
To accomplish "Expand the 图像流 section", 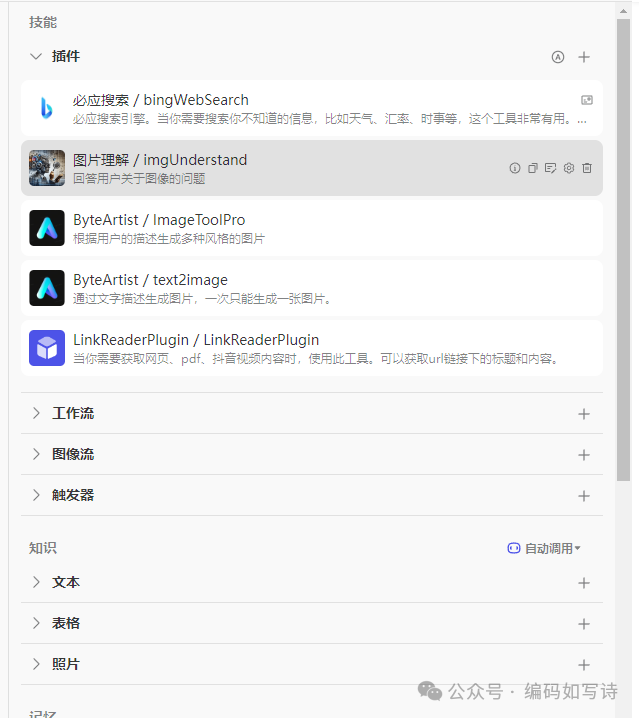I will [36, 454].
